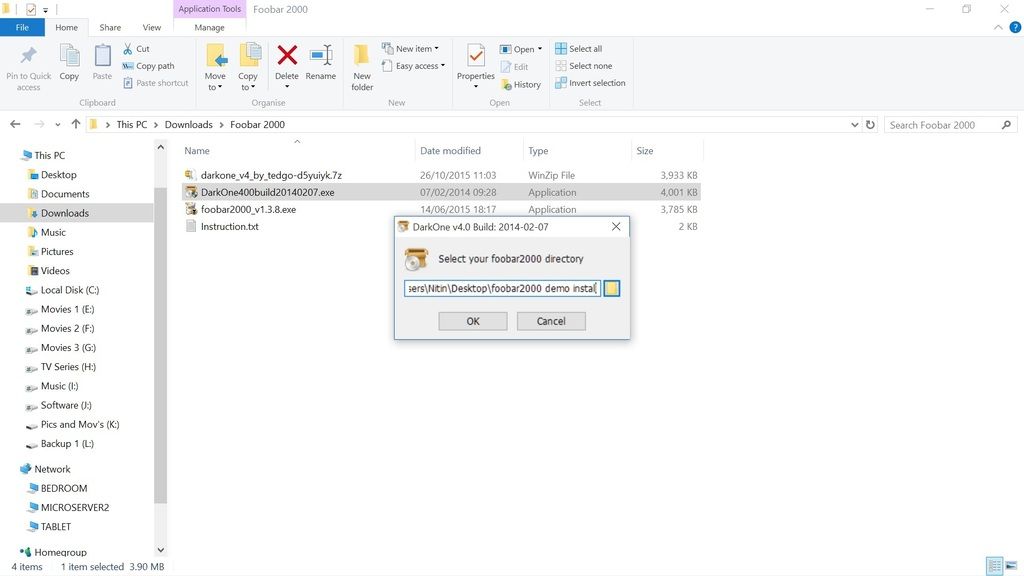Sort by Date modified column
This screenshot has height=576, width=1024.
coord(450,150)
